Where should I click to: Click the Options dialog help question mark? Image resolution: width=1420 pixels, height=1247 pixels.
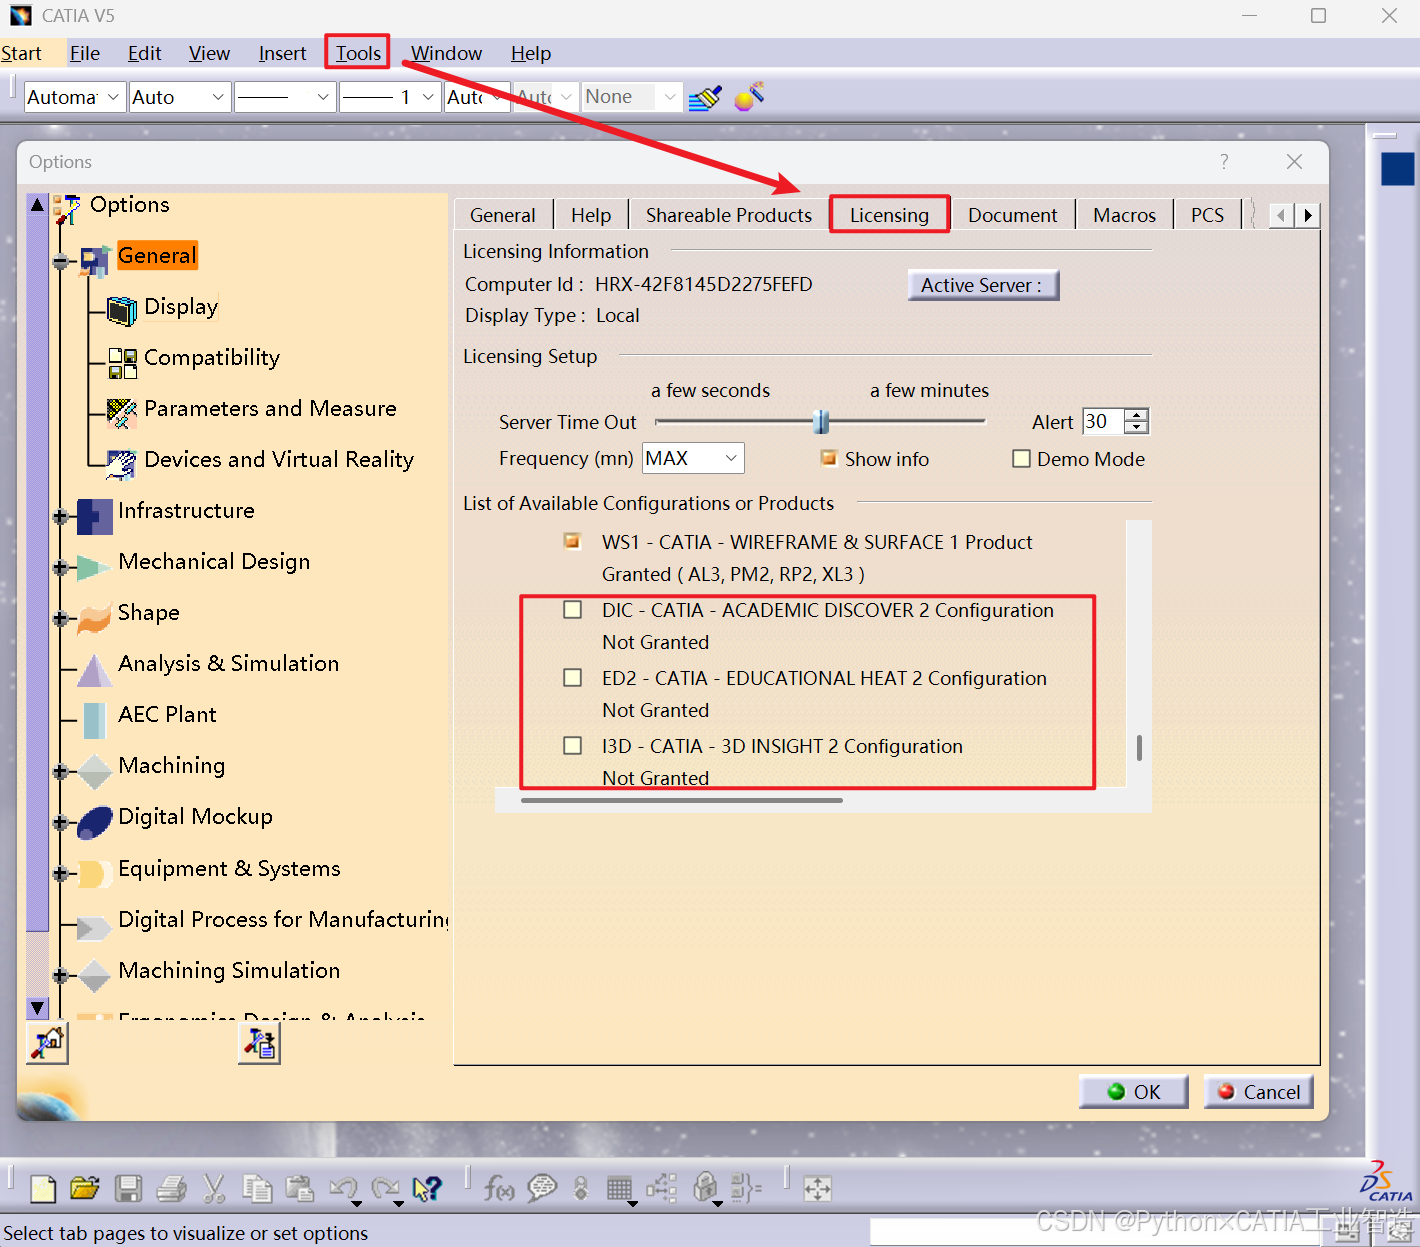tap(1224, 161)
